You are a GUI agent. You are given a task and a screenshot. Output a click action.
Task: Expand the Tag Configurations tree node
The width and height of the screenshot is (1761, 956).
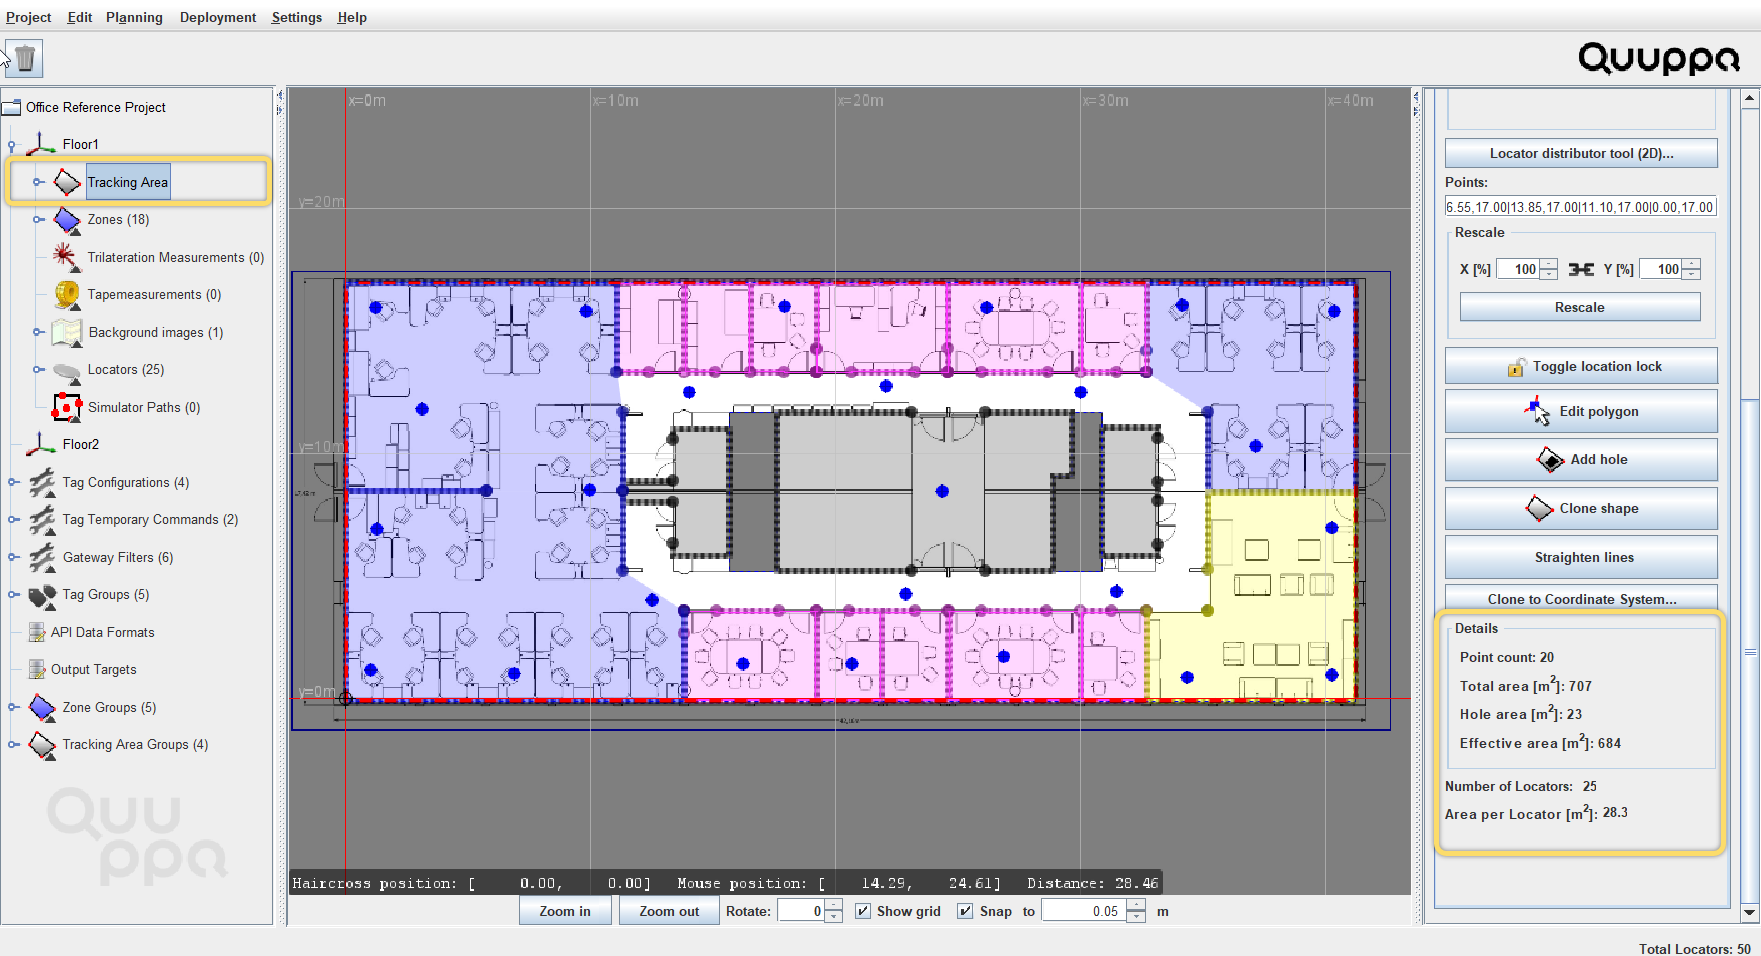click(12, 482)
